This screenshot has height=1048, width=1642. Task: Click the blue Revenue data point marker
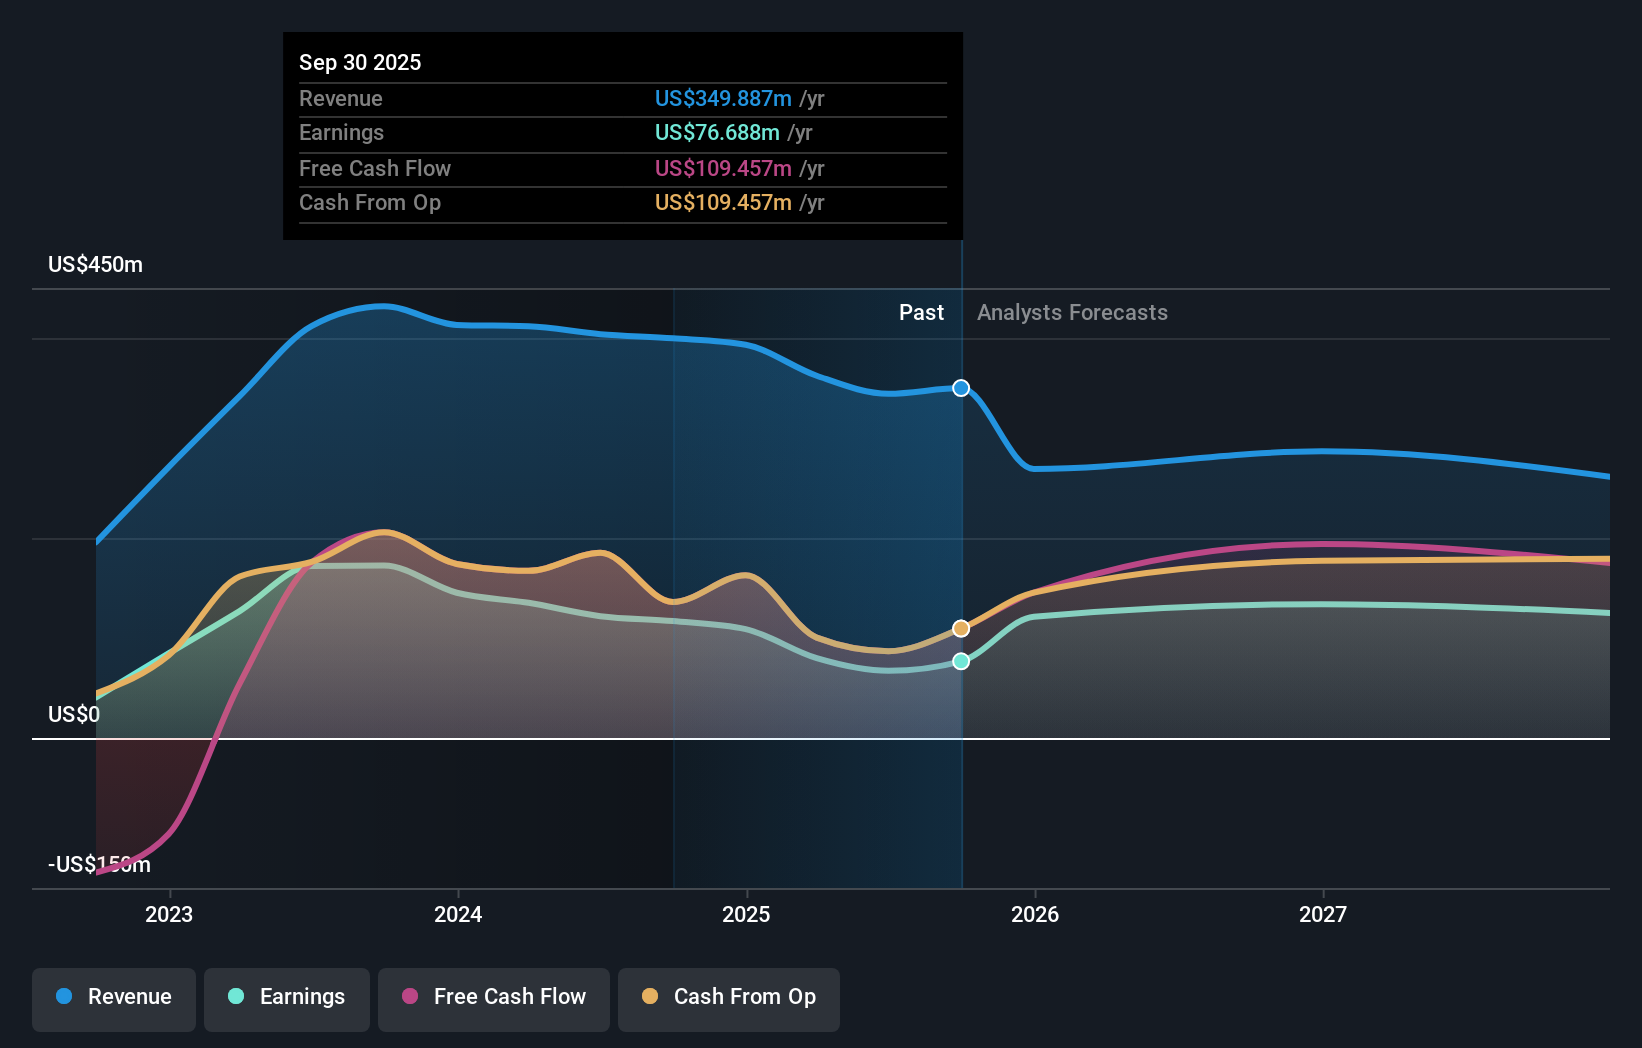(x=961, y=388)
